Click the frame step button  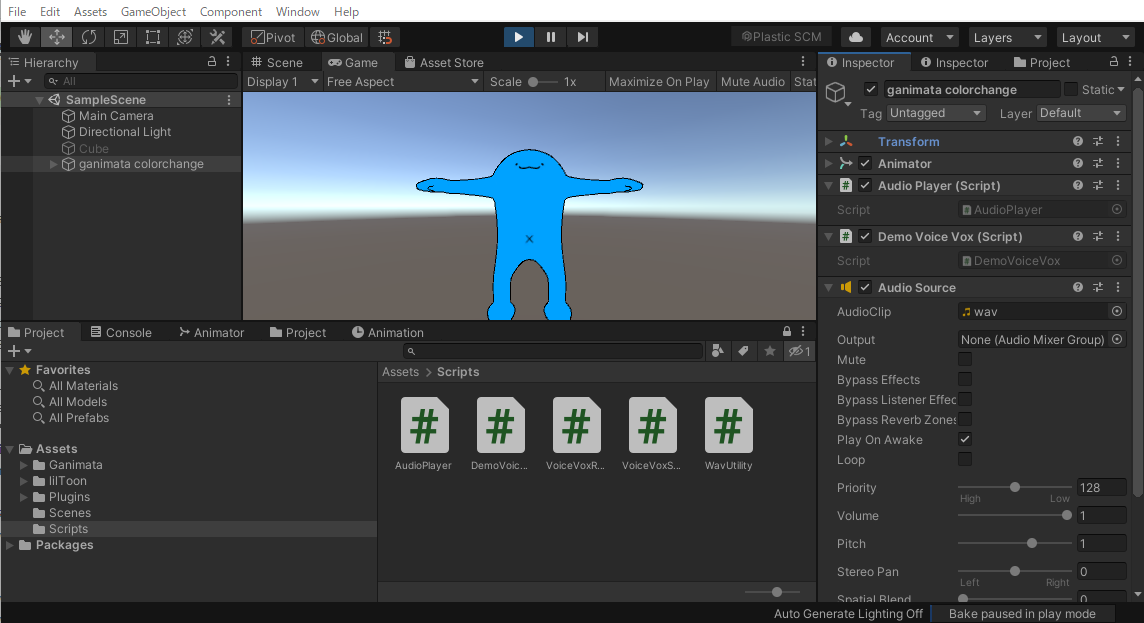click(582, 37)
